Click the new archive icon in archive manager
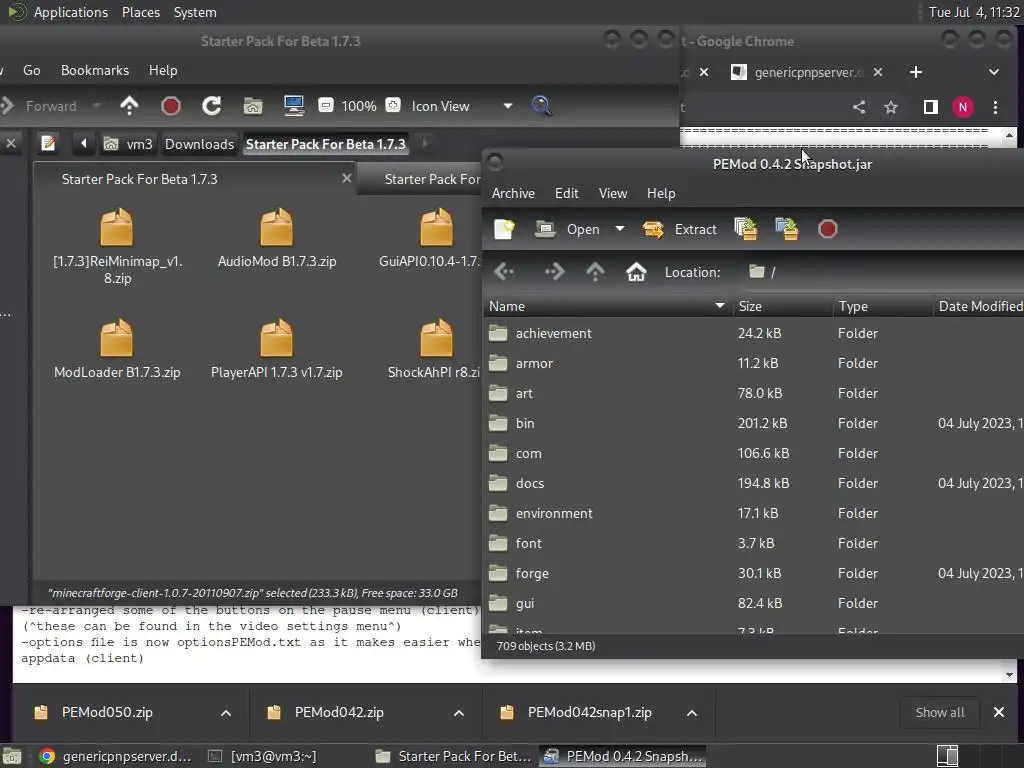Viewport: 1024px width, 768px height. [x=504, y=229]
